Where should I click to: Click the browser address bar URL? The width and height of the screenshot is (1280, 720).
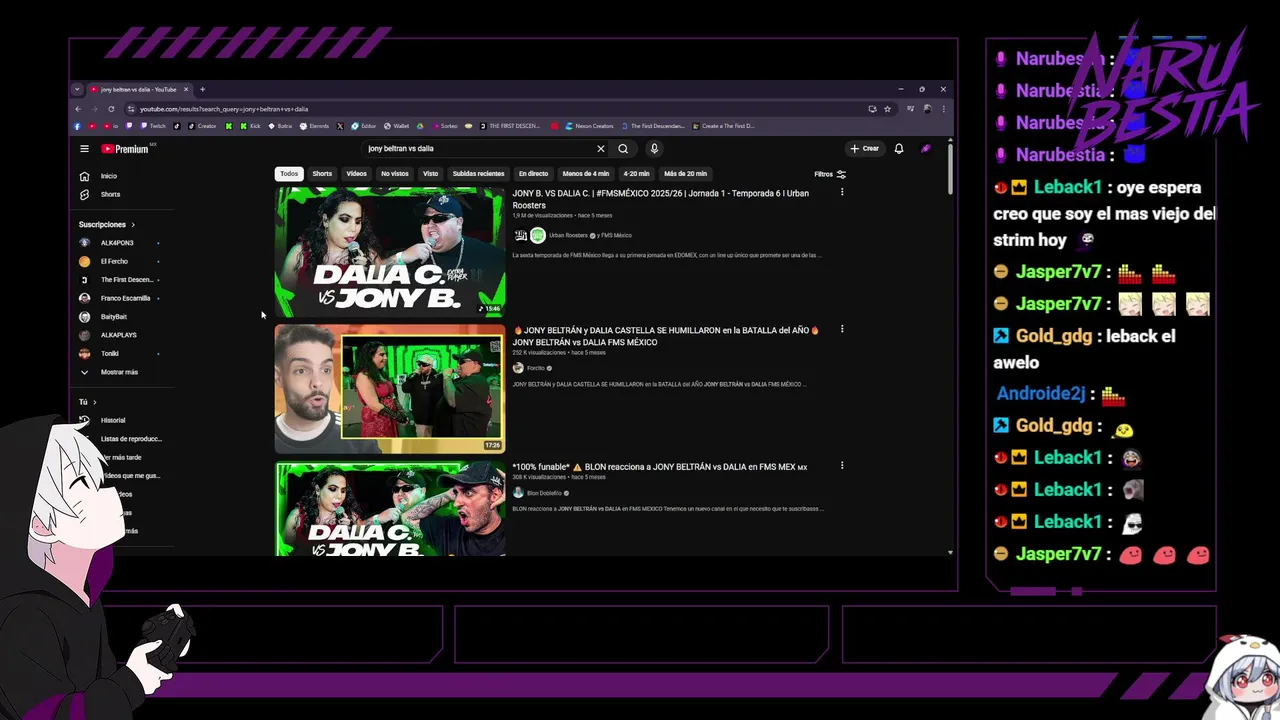224,109
